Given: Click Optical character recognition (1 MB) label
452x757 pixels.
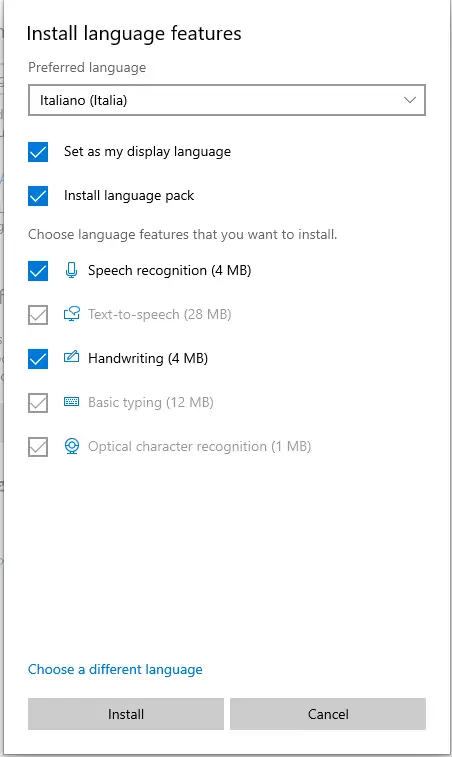Looking at the screenshot, I should (199, 447).
